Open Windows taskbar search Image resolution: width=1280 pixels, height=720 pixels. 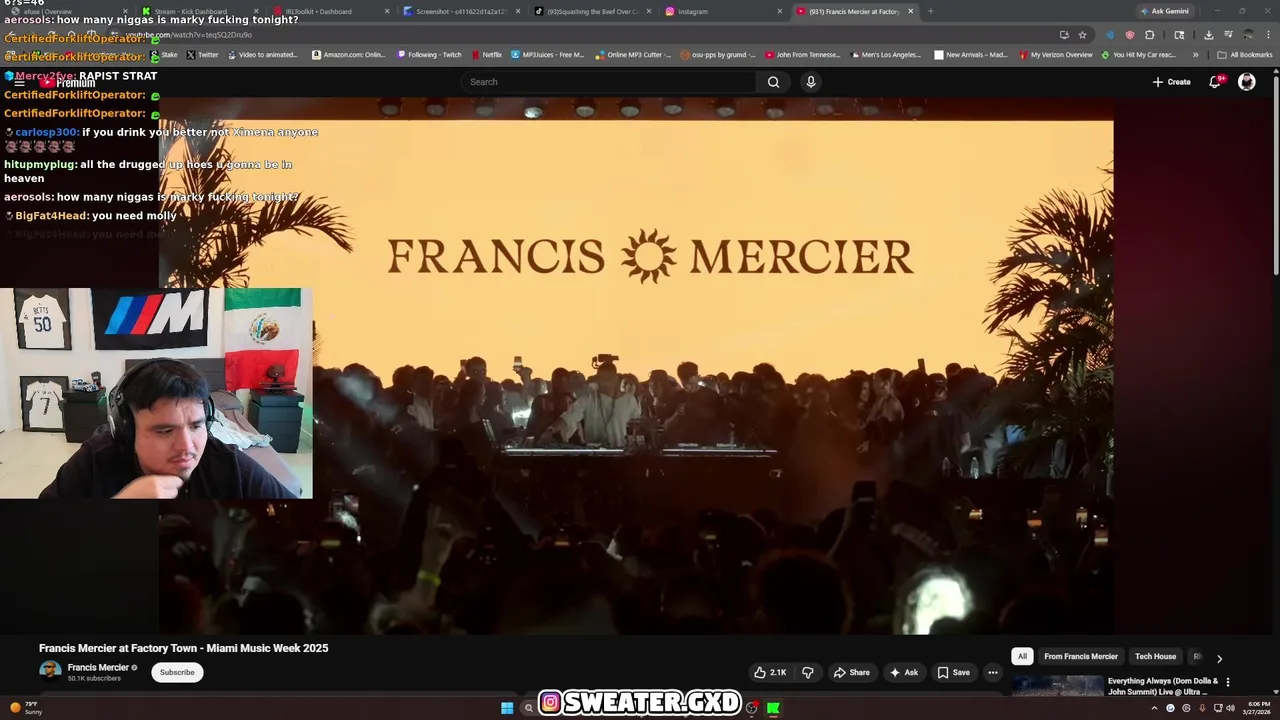pyautogui.click(x=529, y=708)
